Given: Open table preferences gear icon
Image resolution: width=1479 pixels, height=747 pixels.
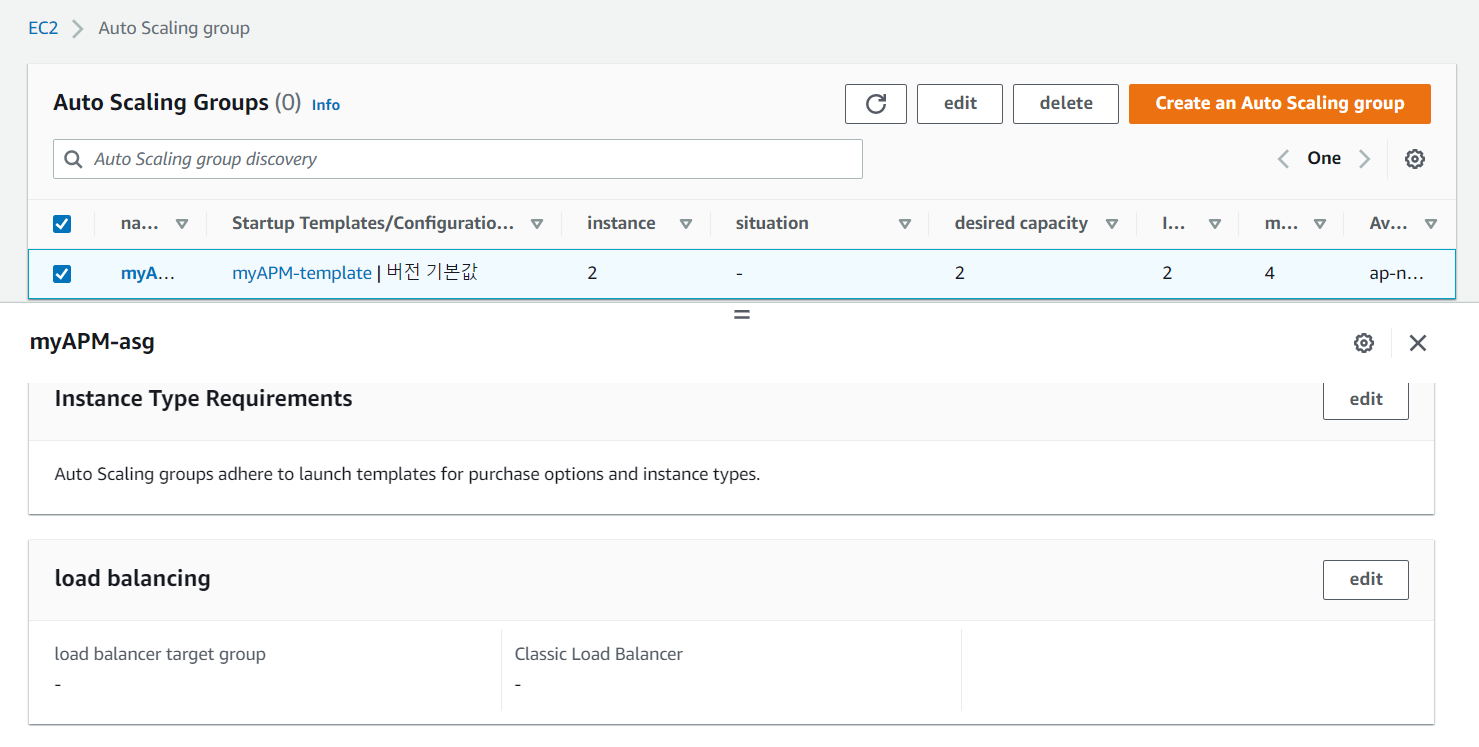Looking at the screenshot, I should click(1414, 159).
